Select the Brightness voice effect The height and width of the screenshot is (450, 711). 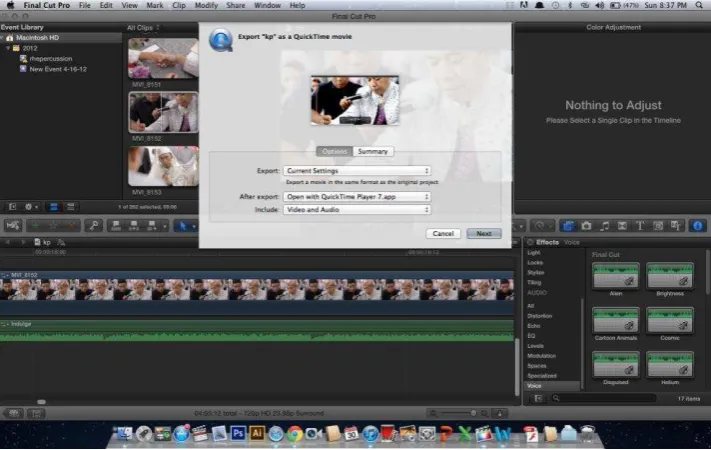[670, 275]
